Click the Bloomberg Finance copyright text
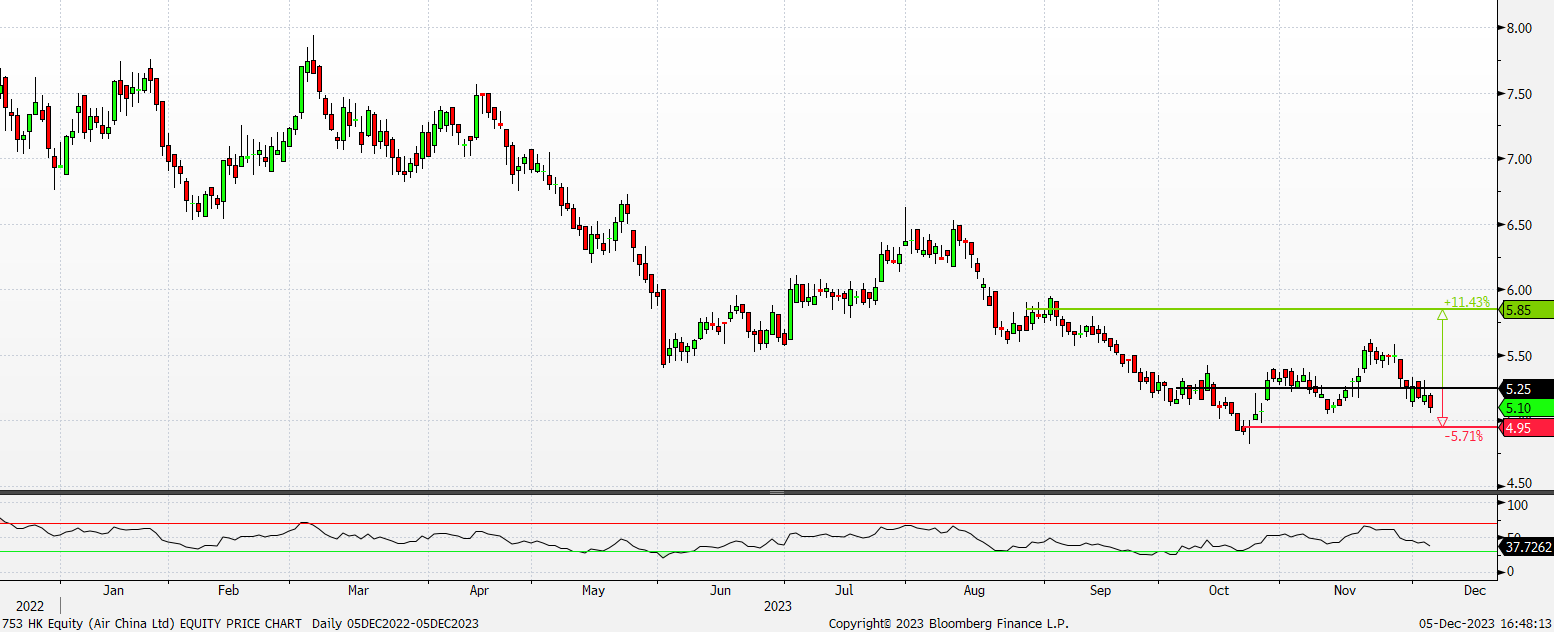 coord(948,623)
